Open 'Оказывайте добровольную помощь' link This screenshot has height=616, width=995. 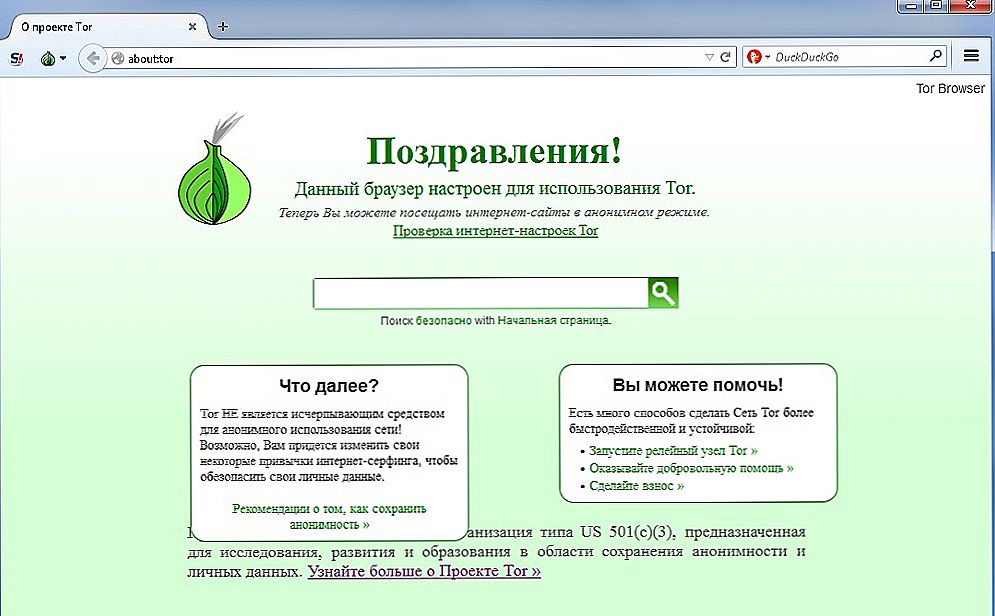point(691,468)
